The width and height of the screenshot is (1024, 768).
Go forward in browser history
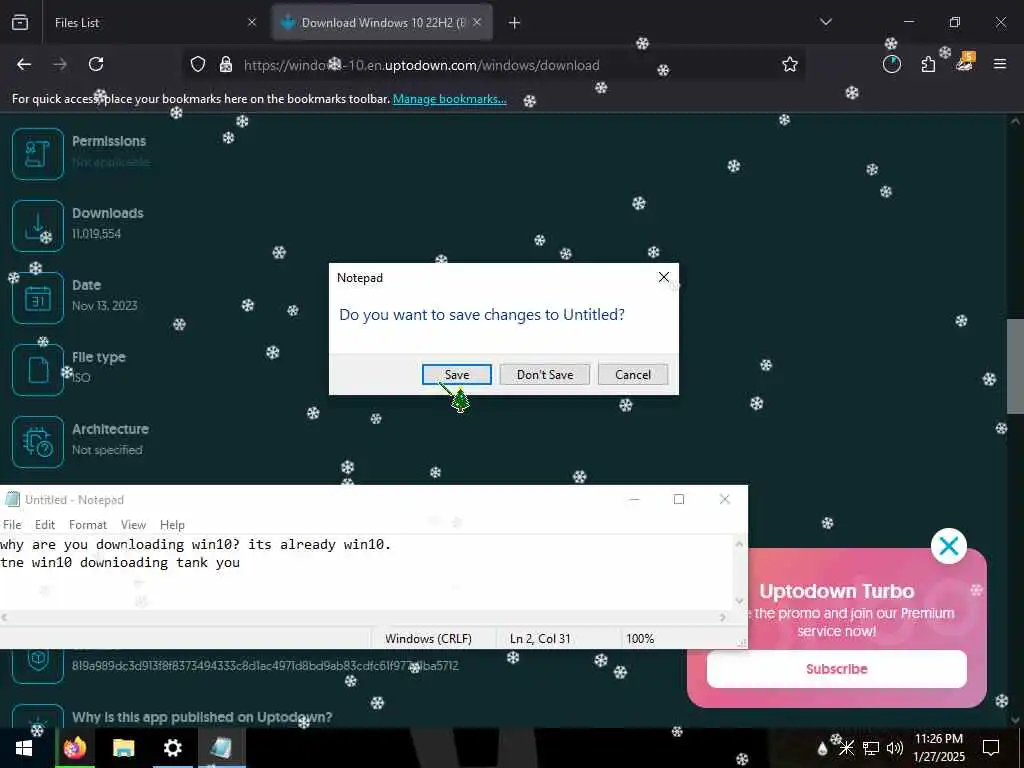click(60, 65)
